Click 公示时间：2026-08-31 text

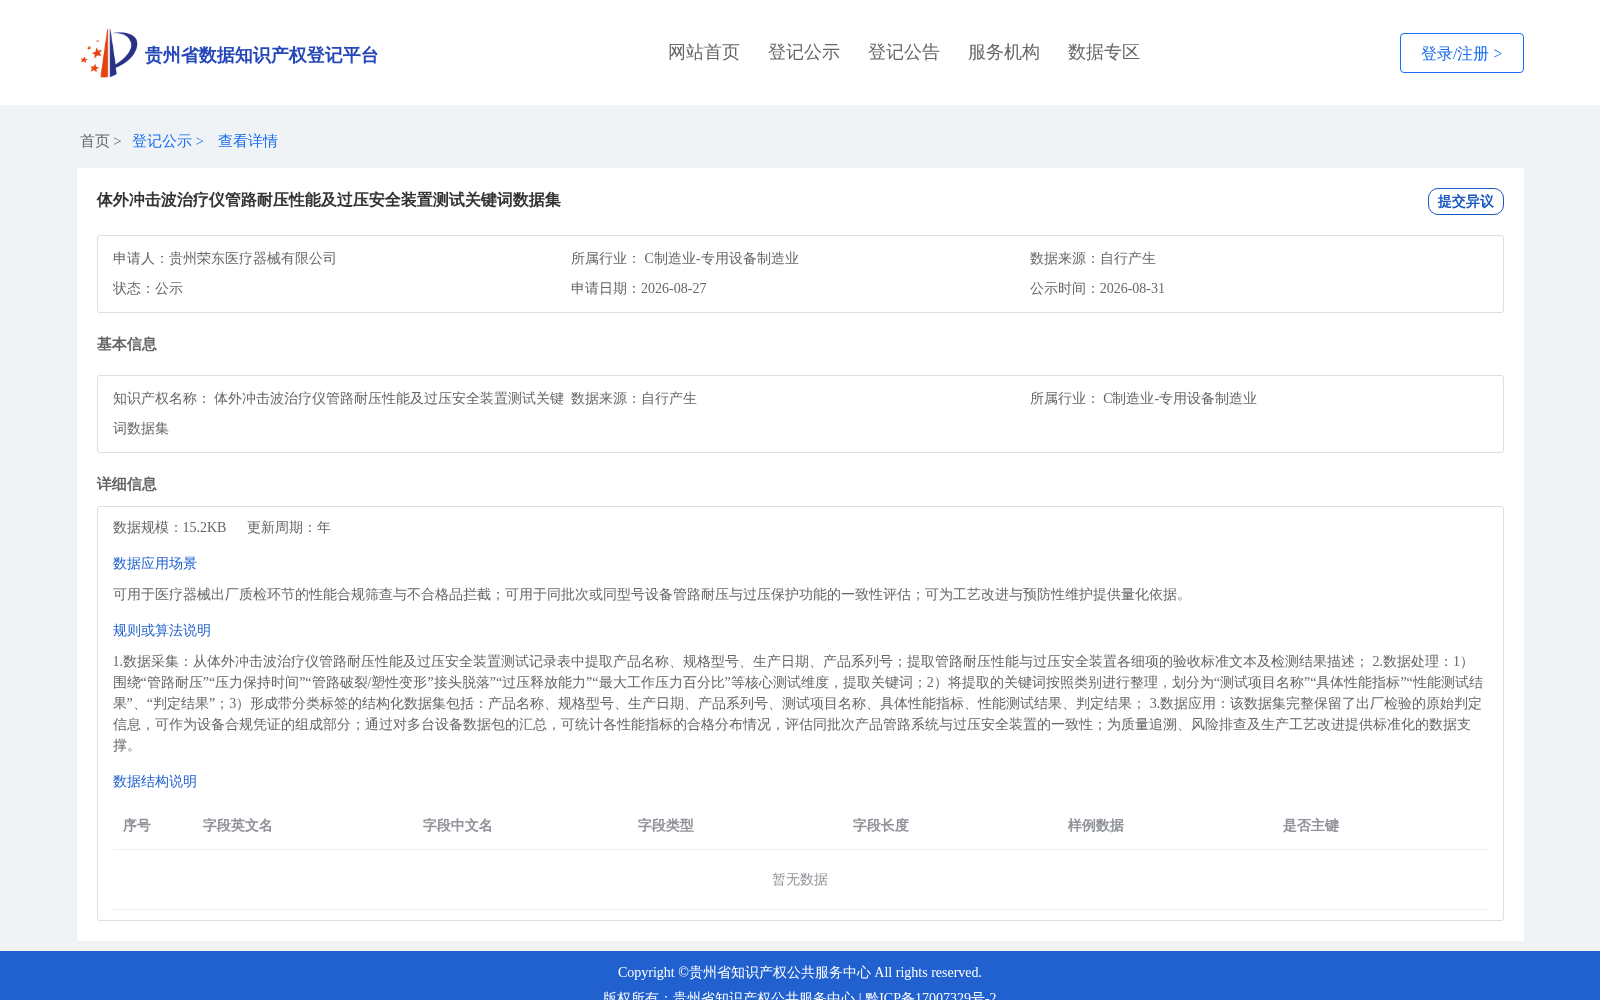1098,288
